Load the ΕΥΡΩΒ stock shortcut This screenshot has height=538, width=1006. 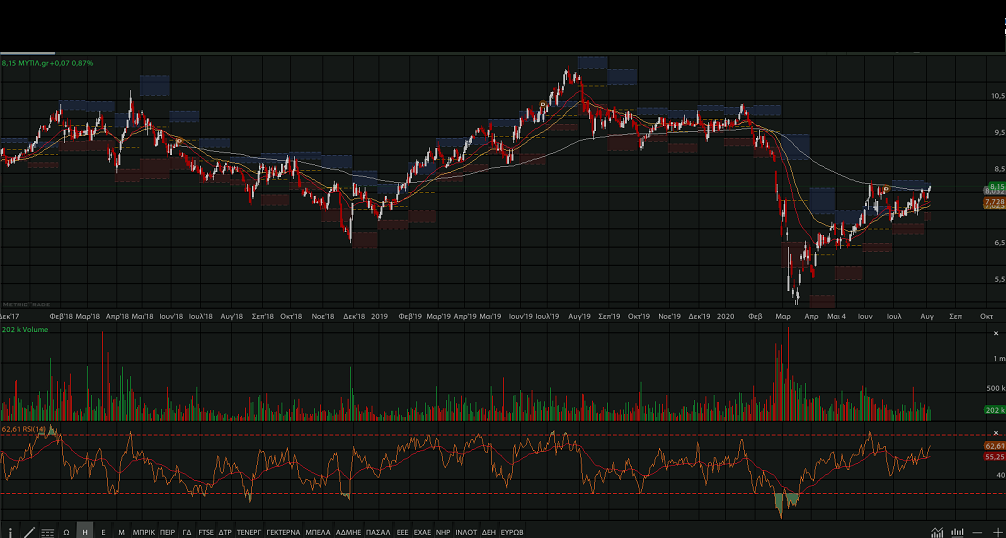tap(512, 531)
